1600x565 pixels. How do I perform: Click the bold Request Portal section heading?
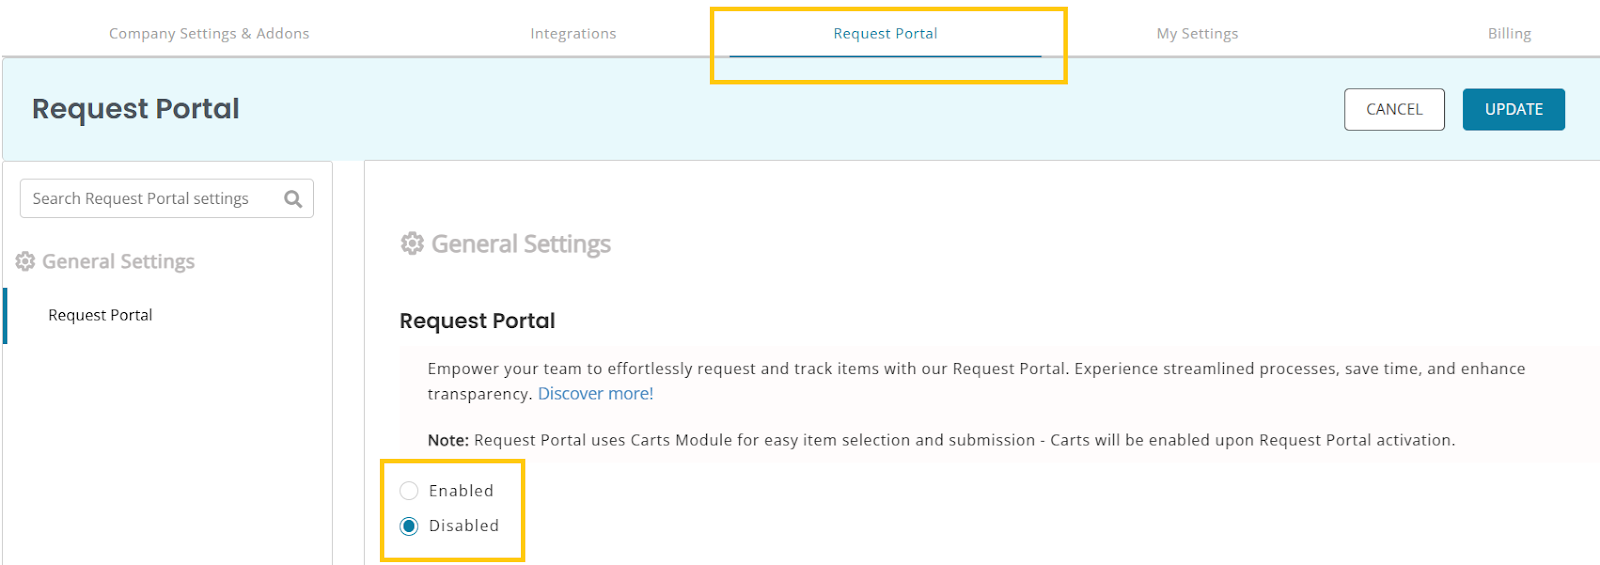tap(477, 321)
